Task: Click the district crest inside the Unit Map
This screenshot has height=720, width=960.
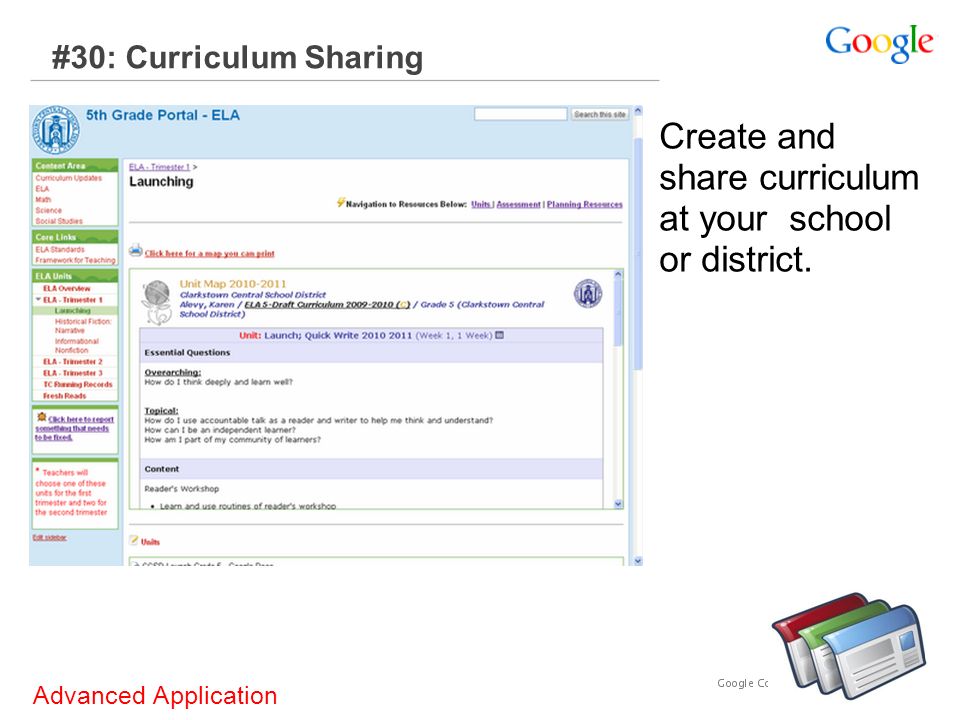Action: (588, 294)
